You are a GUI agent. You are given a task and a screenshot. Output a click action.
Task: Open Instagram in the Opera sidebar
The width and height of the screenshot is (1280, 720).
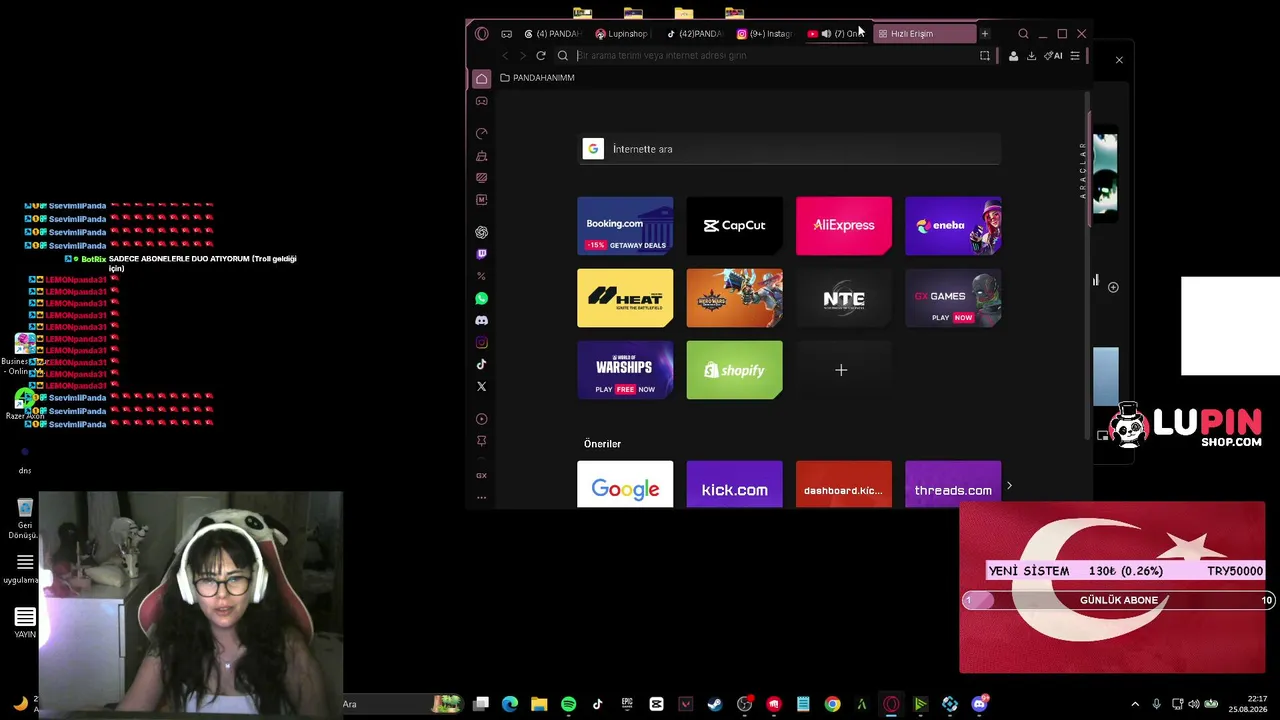(482, 342)
